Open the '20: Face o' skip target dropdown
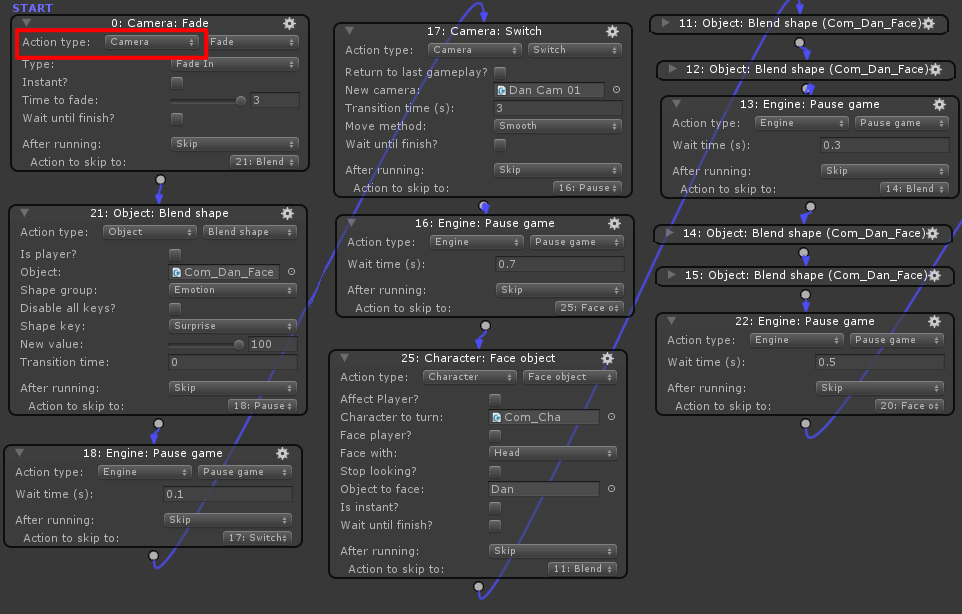The image size is (962, 614). point(909,406)
